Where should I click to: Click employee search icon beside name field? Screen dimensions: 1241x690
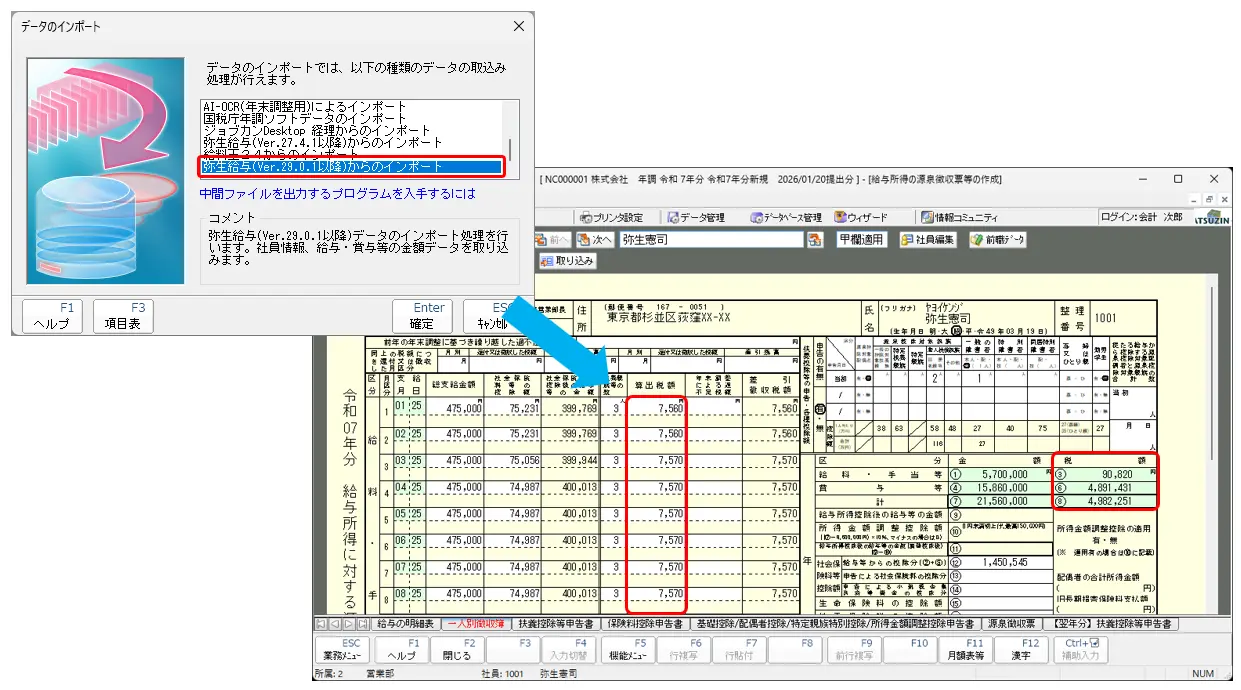coord(815,240)
